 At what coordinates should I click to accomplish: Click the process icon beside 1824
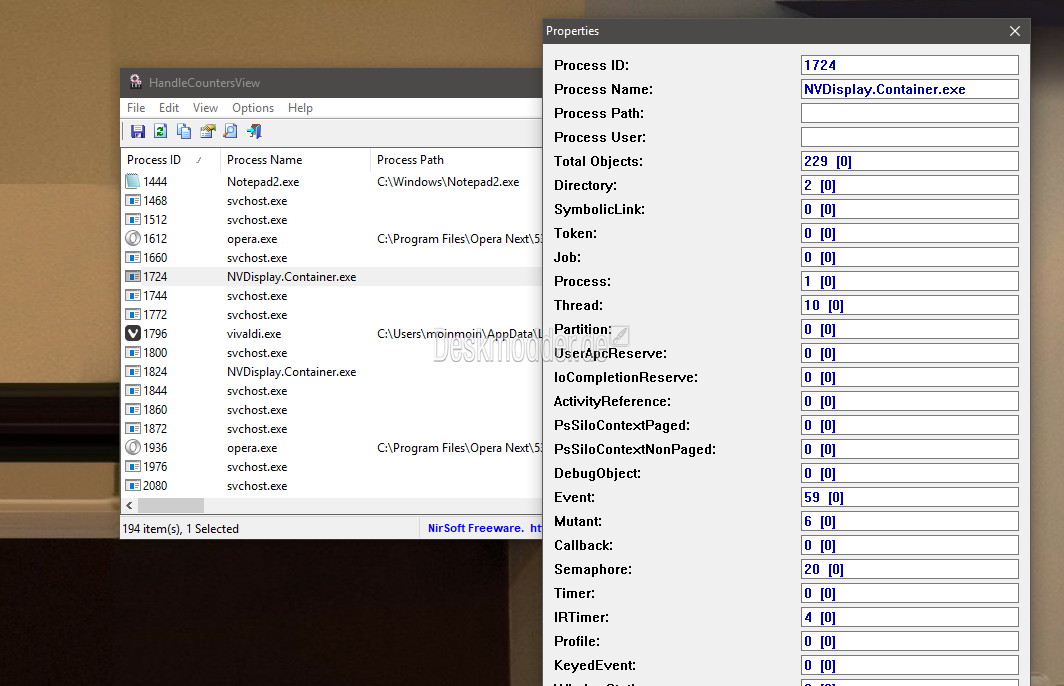click(x=133, y=371)
